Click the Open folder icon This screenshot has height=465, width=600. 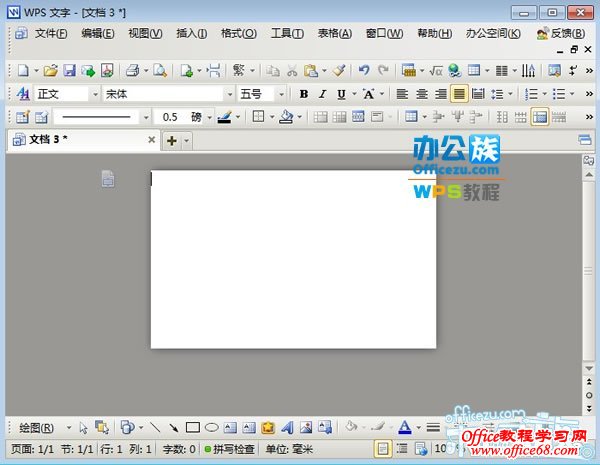(x=51, y=71)
